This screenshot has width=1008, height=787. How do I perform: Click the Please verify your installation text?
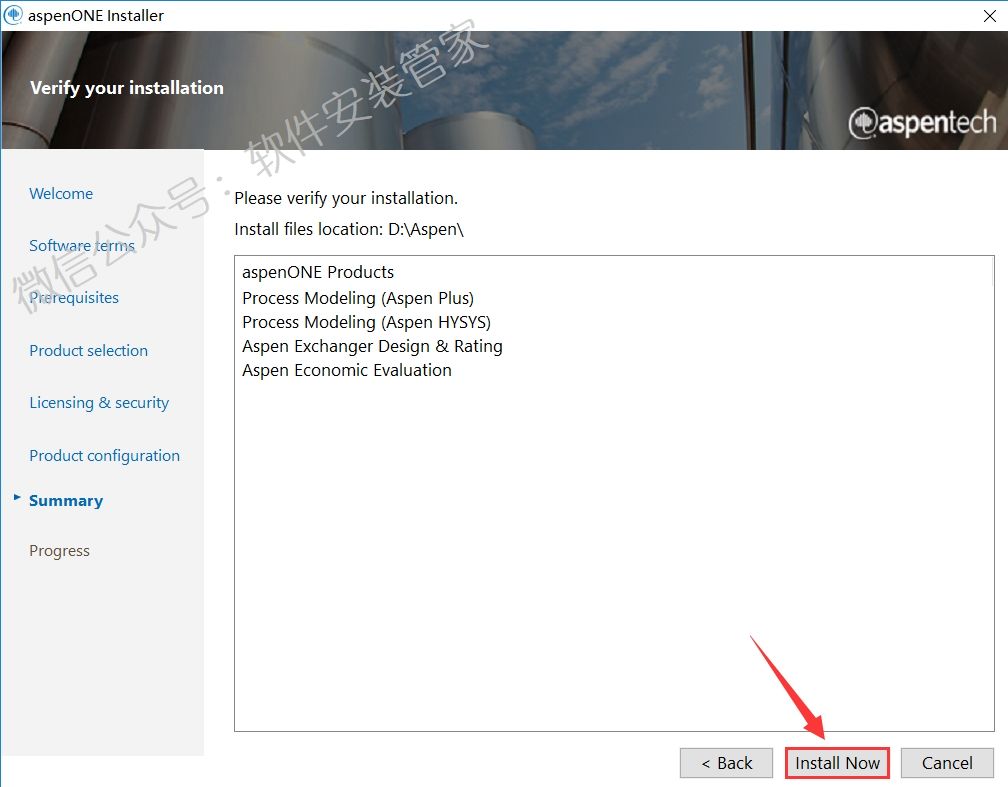tap(346, 199)
